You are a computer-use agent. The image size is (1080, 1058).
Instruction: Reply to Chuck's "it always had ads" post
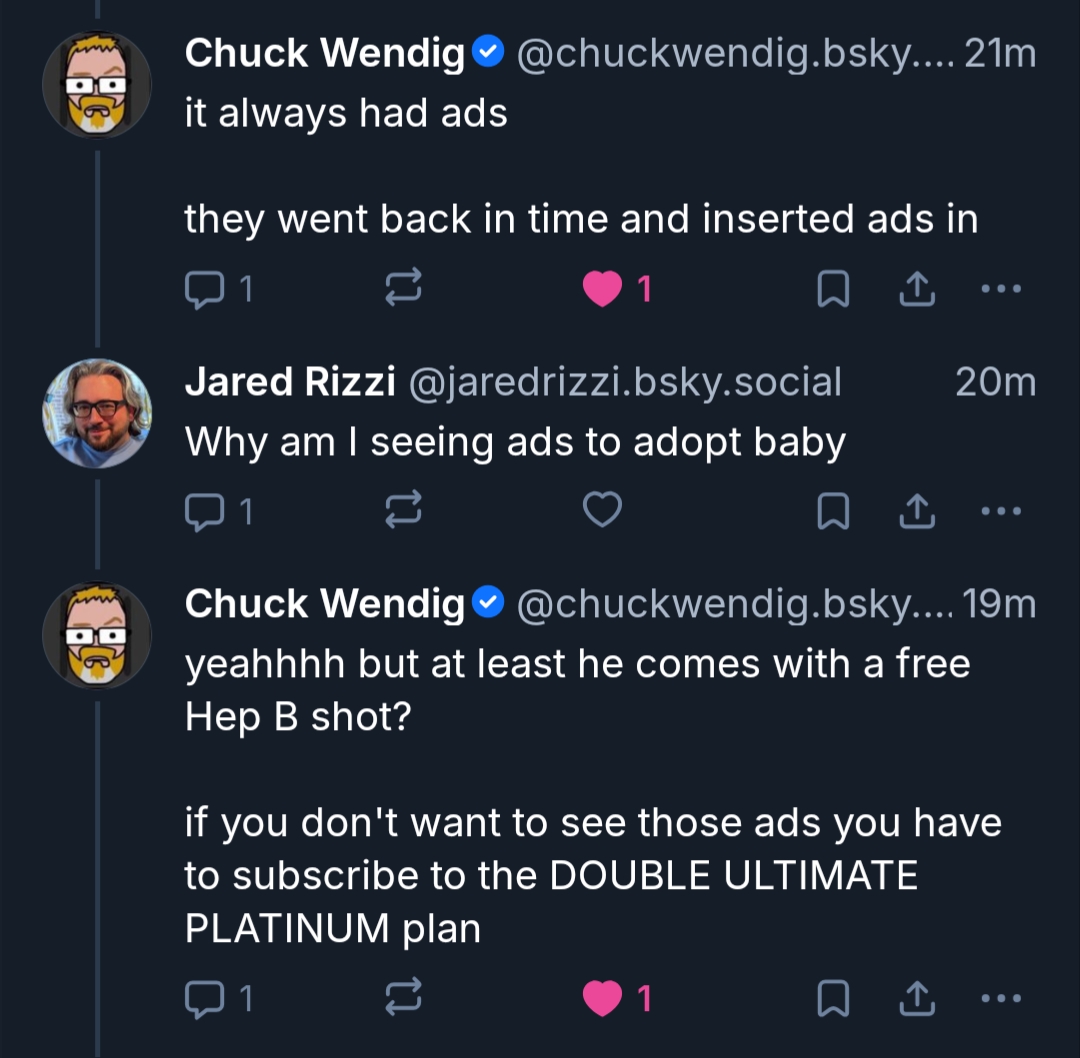(206, 289)
